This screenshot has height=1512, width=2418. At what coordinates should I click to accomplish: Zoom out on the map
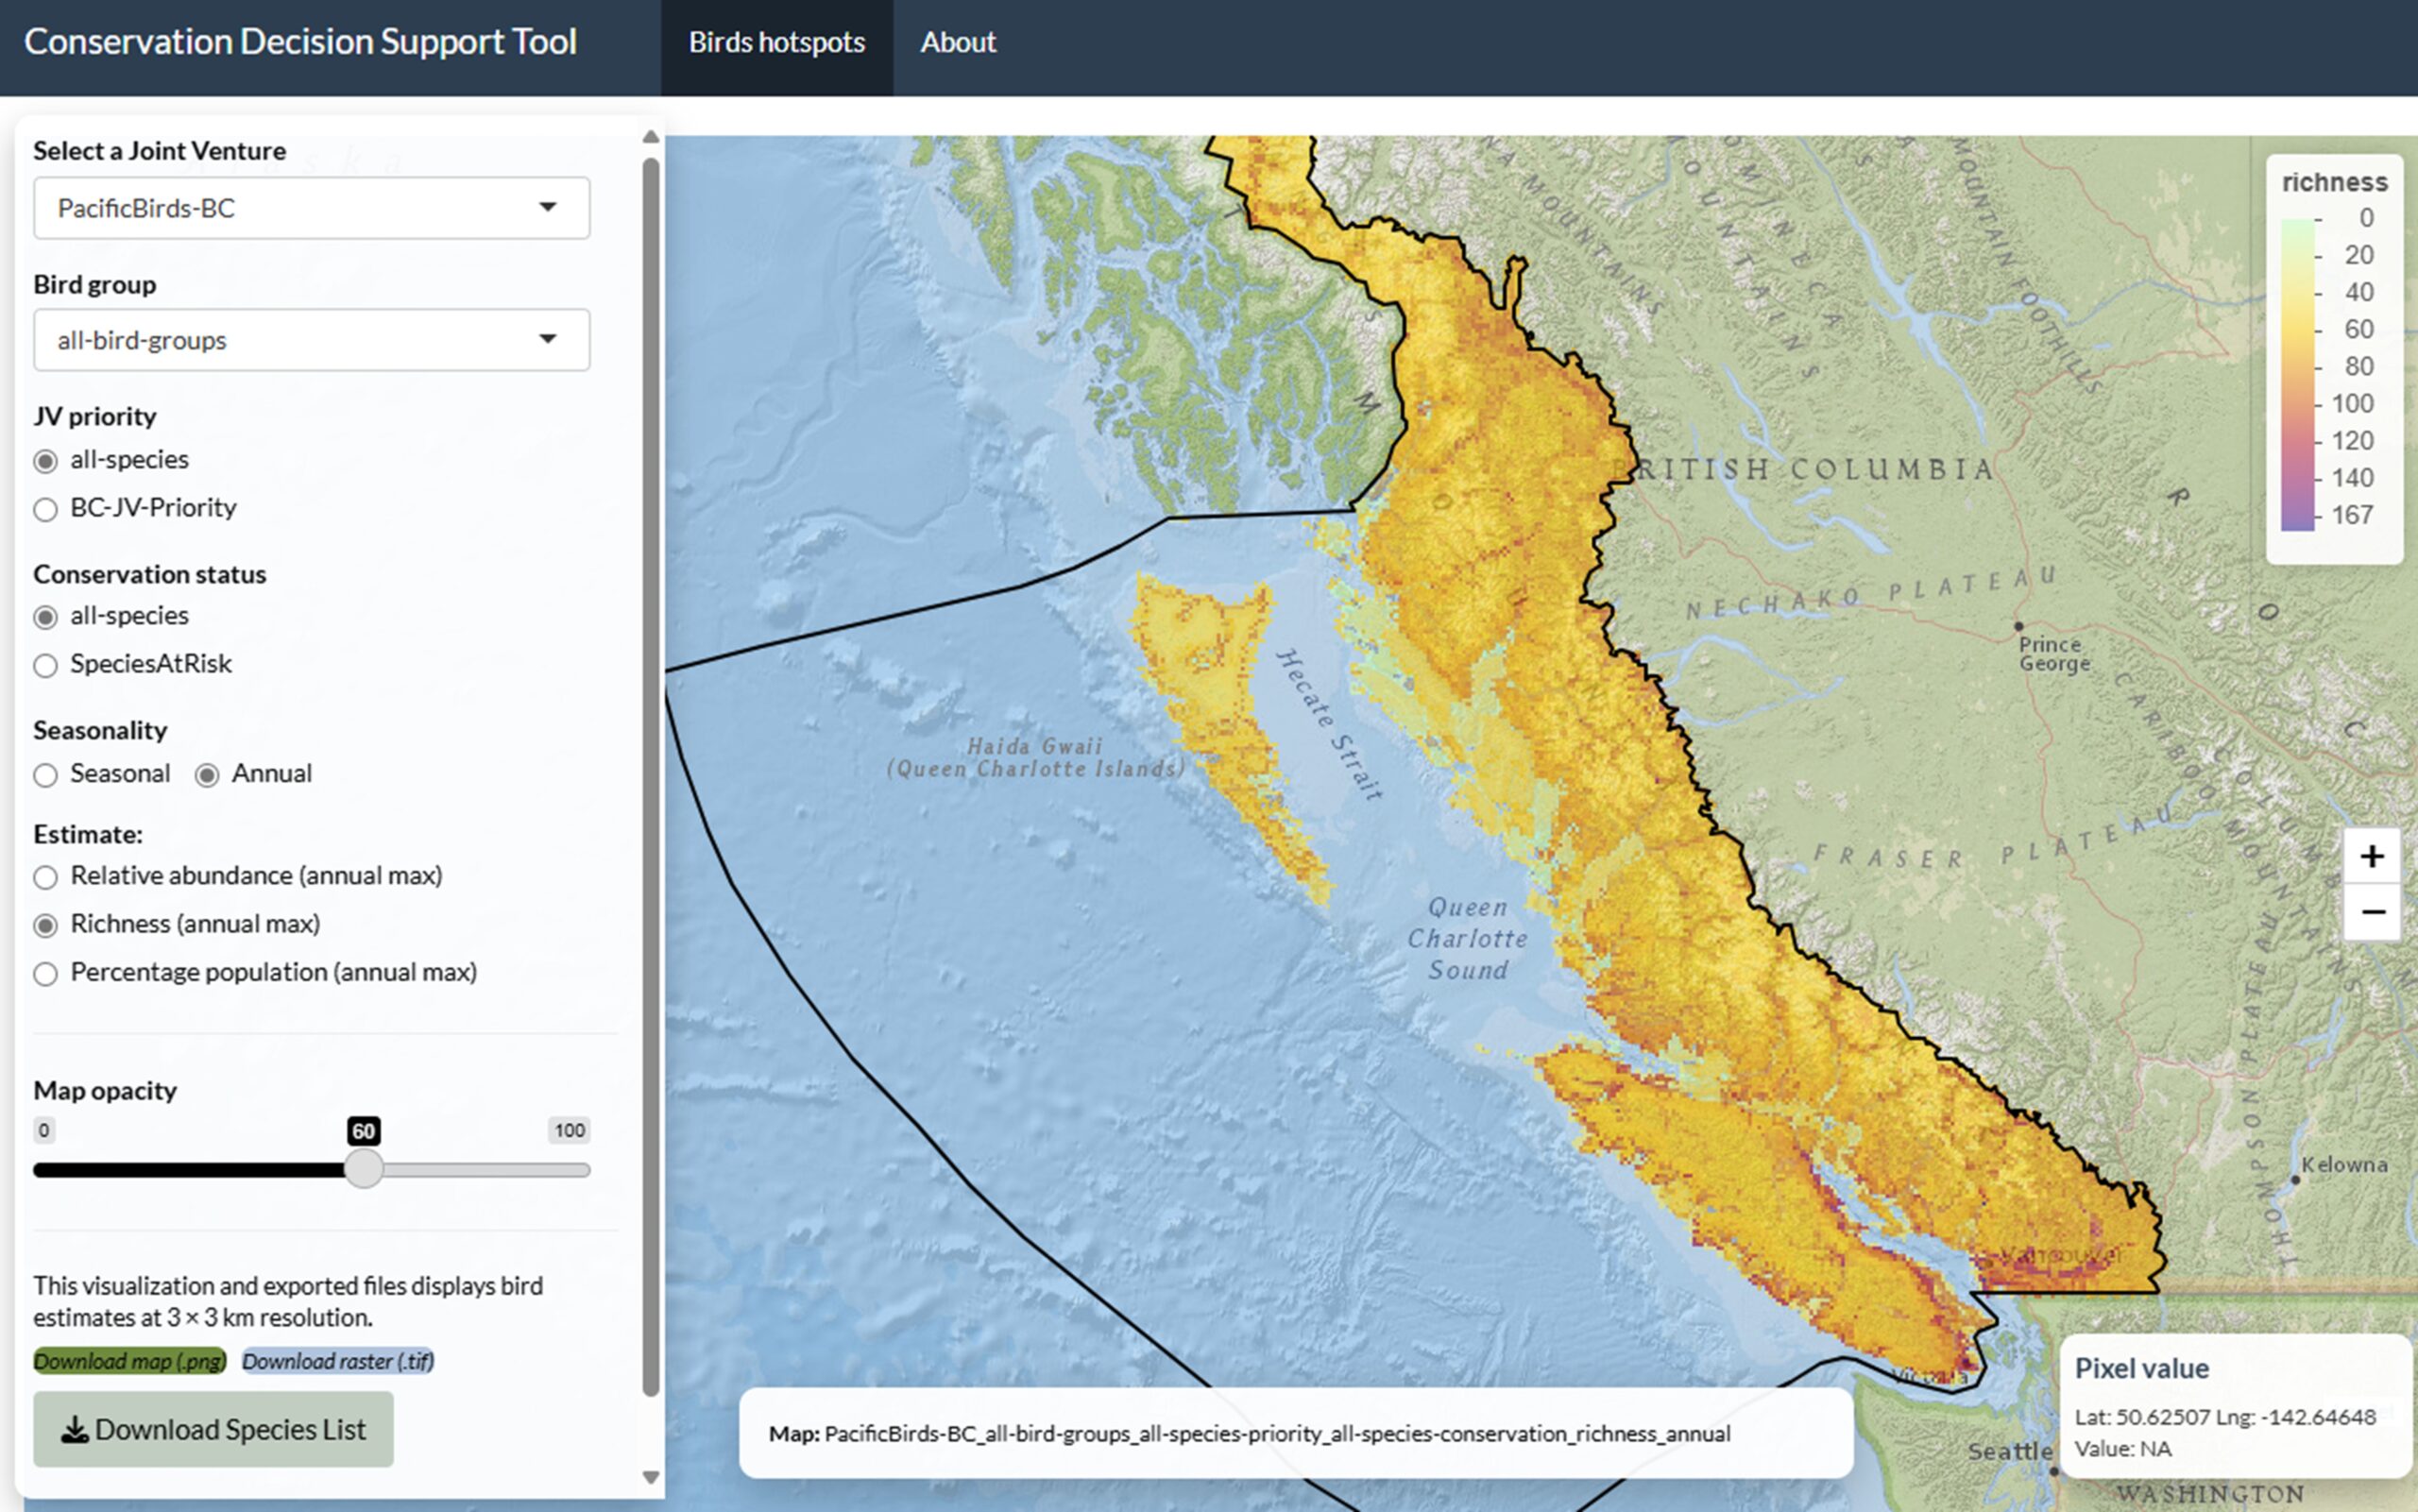[x=2371, y=911]
